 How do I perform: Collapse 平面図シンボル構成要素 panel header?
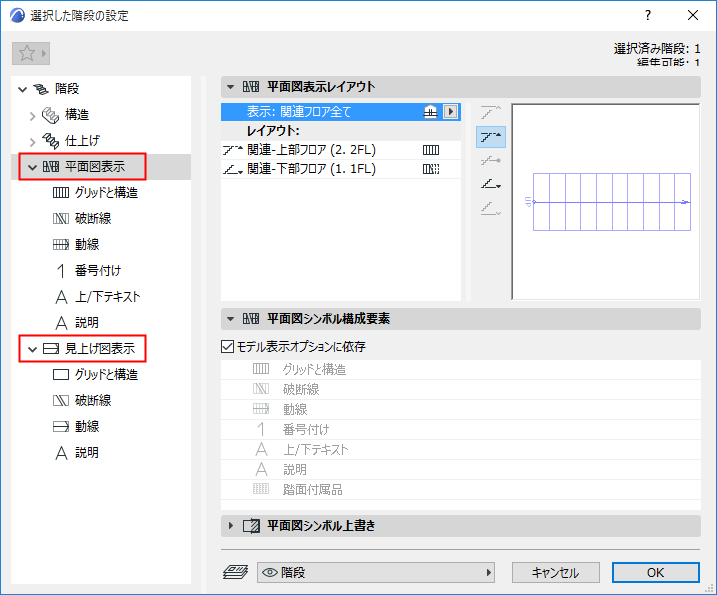[460, 319]
